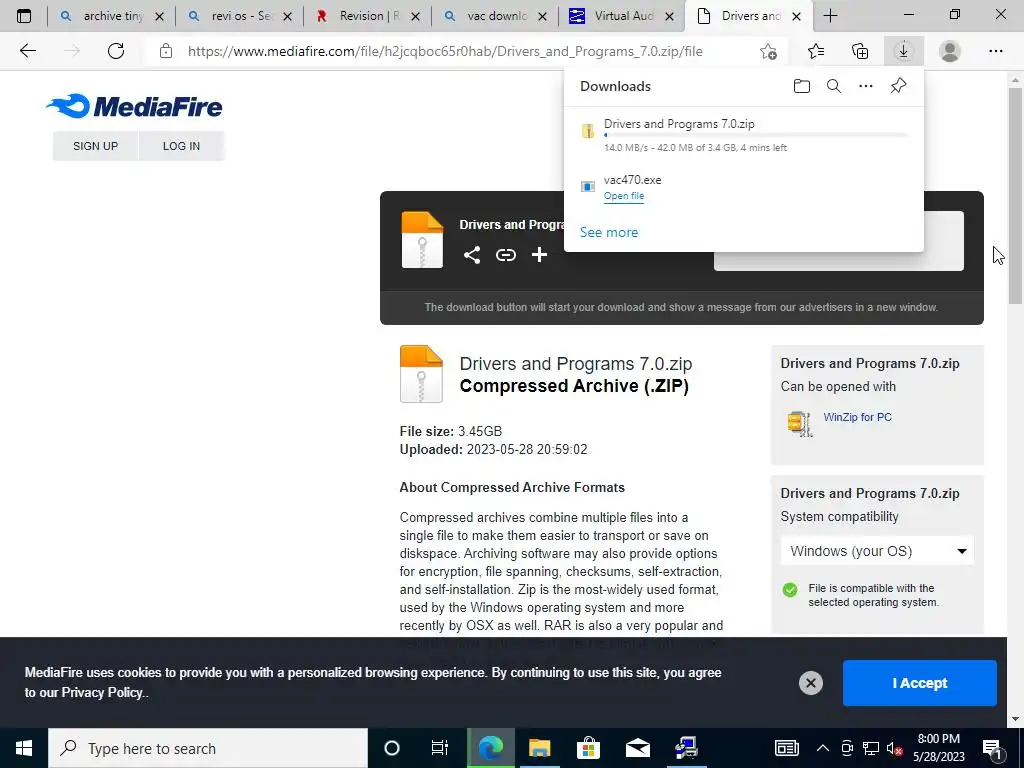
Task: Click the share icon for the file
Action: point(472,255)
